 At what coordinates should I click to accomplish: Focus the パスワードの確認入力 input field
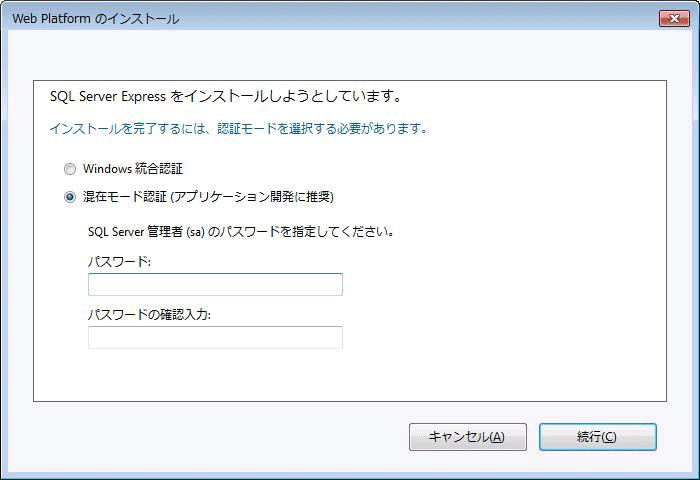[x=215, y=338]
